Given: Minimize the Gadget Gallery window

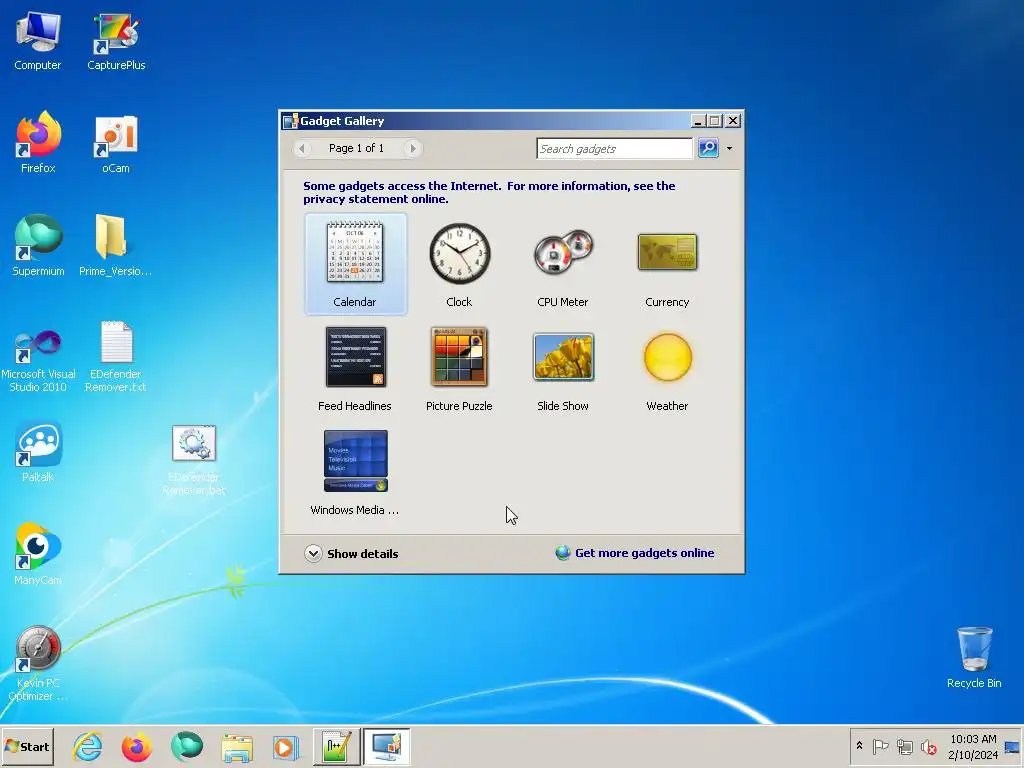Looking at the screenshot, I should [x=697, y=121].
